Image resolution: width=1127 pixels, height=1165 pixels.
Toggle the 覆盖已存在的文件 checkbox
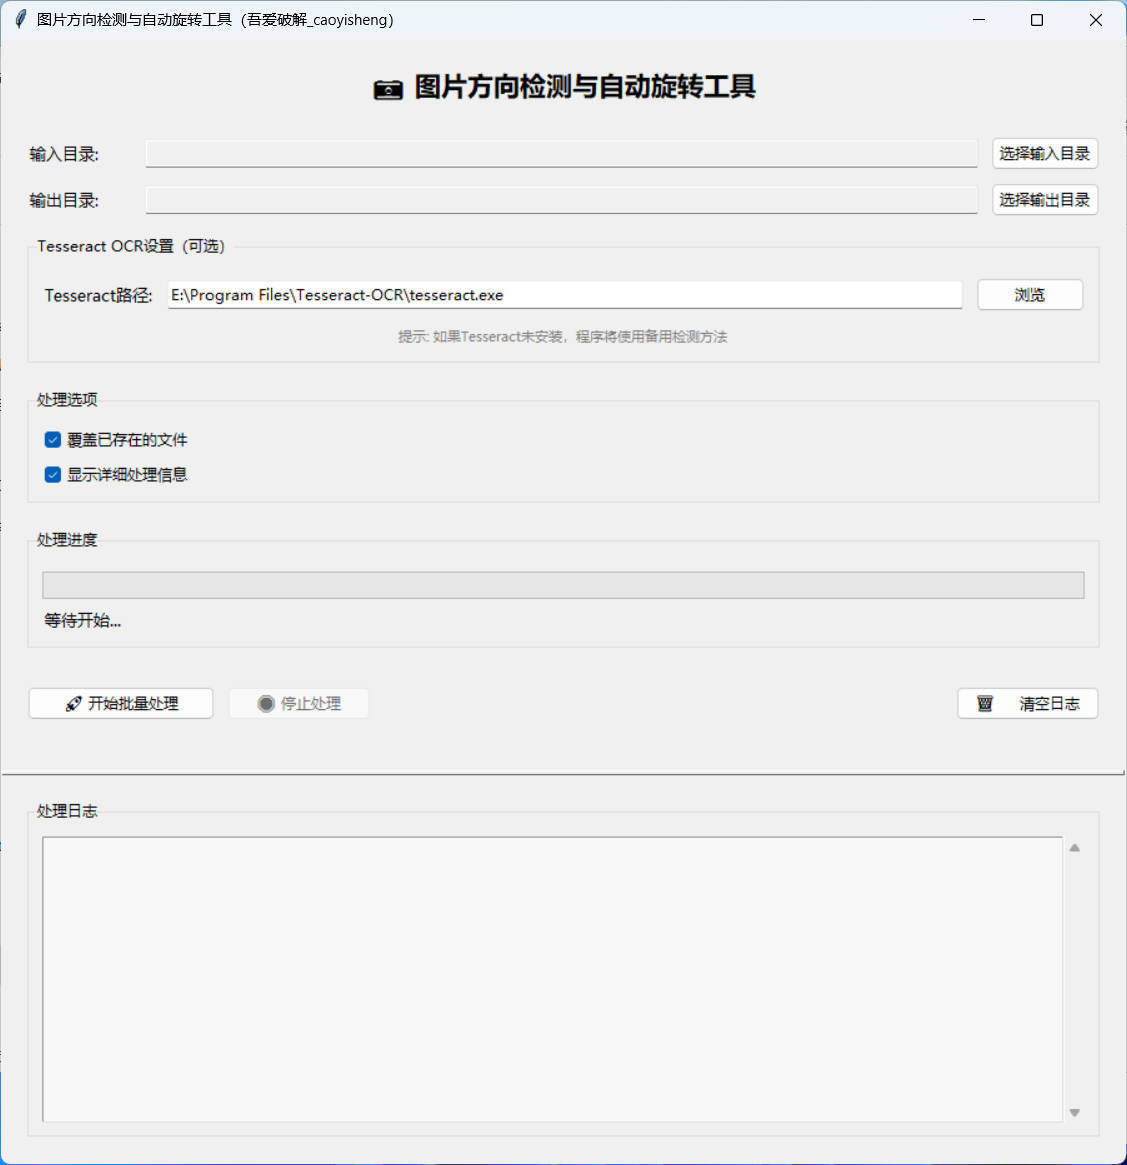52,439
